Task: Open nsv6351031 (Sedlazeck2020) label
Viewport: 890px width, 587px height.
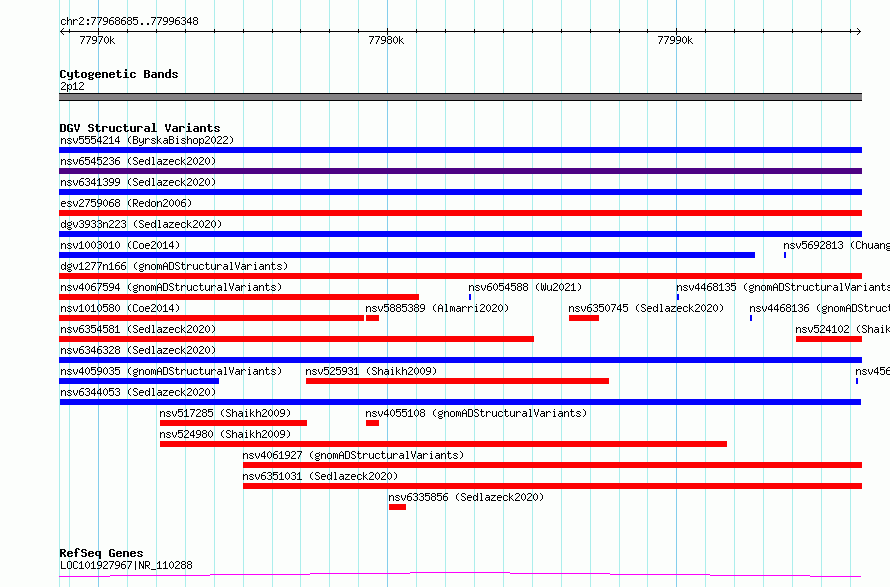Action: 320,476
